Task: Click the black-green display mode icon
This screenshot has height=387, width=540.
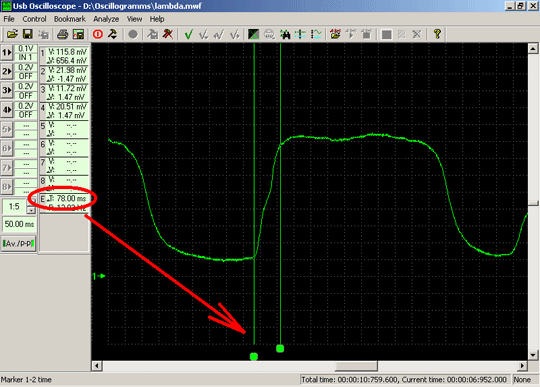Action: click(x=253, y=34)
